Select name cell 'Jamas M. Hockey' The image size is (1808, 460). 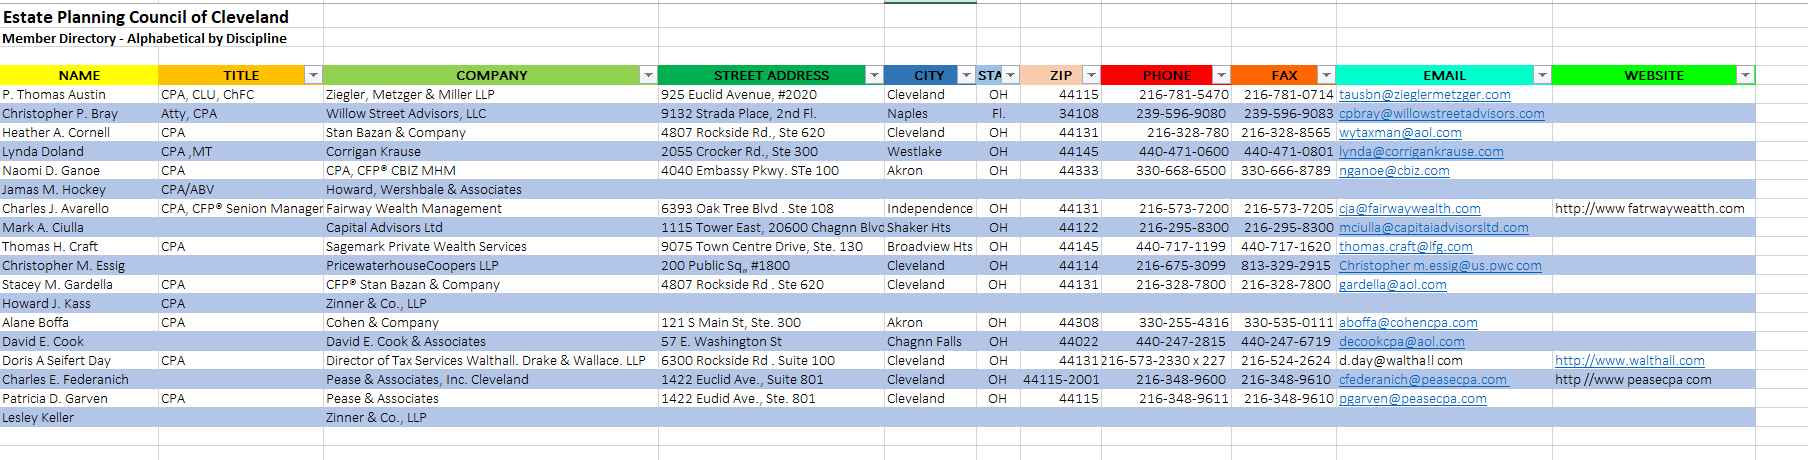click(79, 190)
